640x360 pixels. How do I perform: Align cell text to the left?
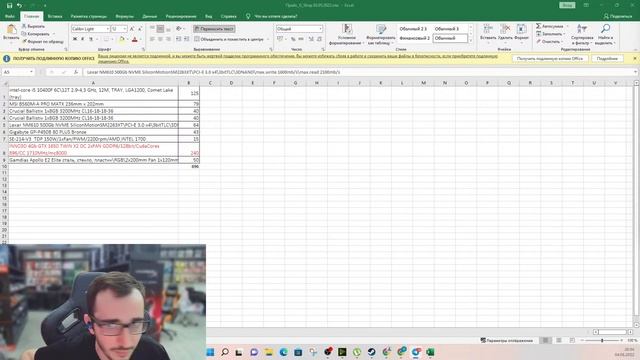(152, 39)
